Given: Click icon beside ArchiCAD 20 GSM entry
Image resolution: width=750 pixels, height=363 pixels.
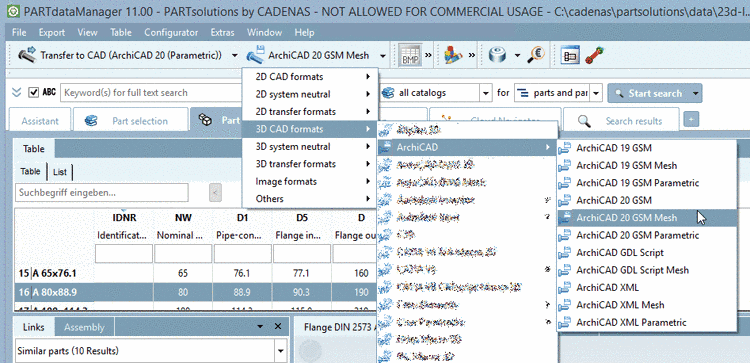Looking at the screenshot, I should pos(565,200).
